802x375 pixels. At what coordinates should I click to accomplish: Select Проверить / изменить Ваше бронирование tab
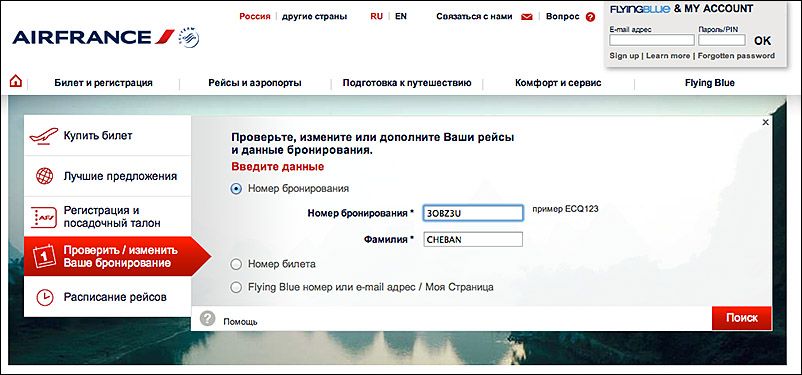pos(117,256)
